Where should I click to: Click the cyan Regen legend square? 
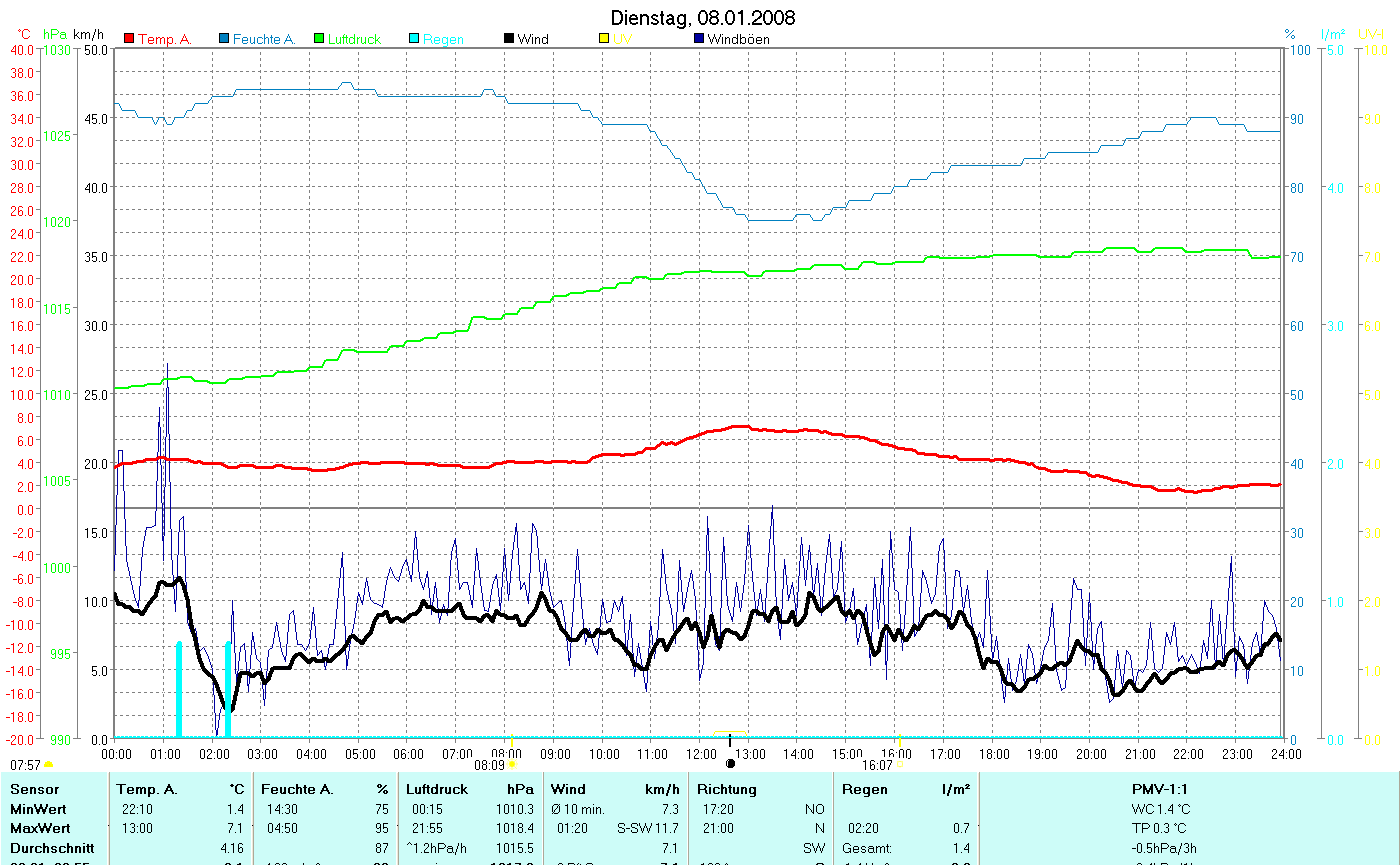[415, 39]
